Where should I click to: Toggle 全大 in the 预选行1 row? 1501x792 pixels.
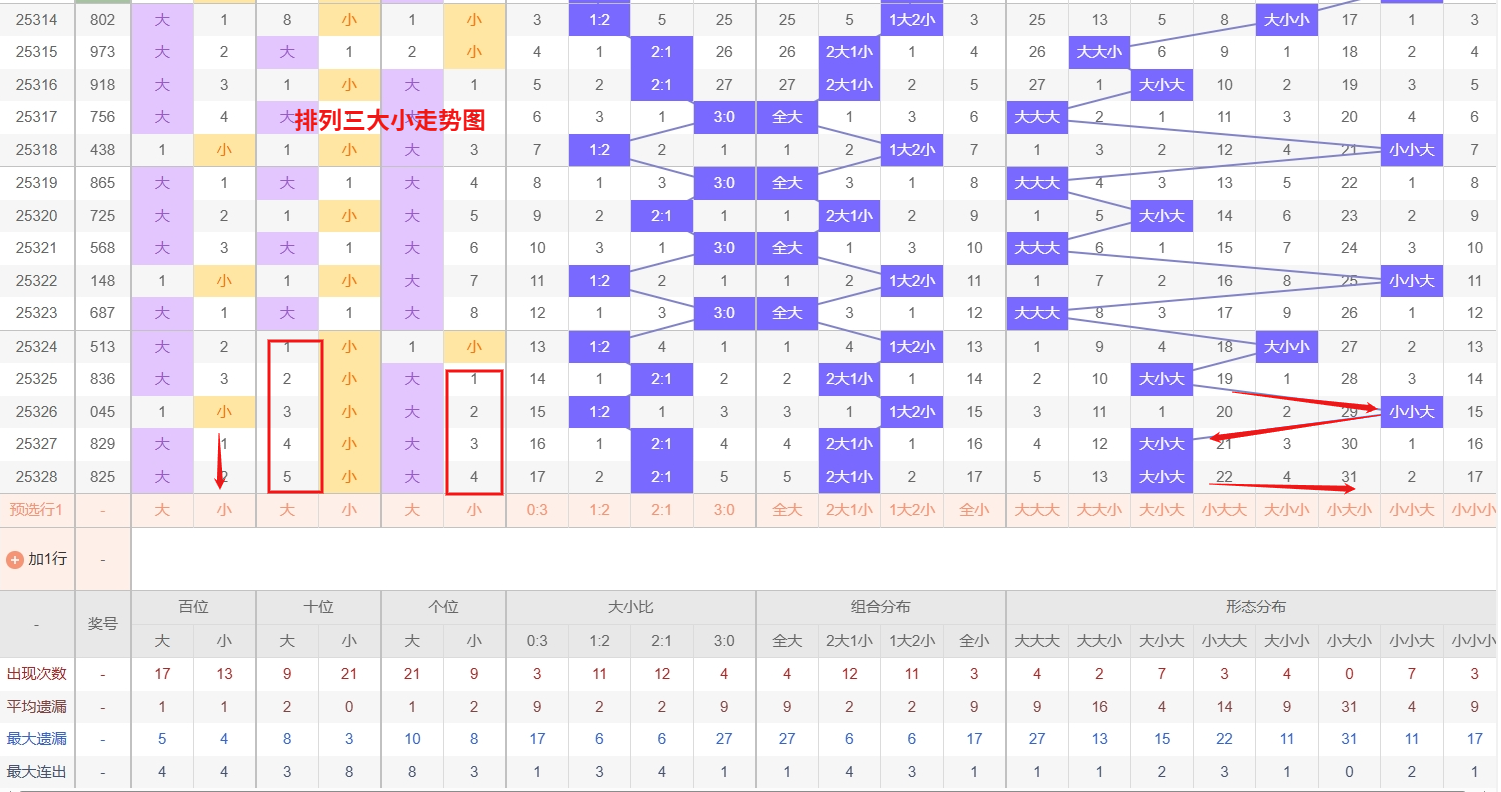(787, 510)
